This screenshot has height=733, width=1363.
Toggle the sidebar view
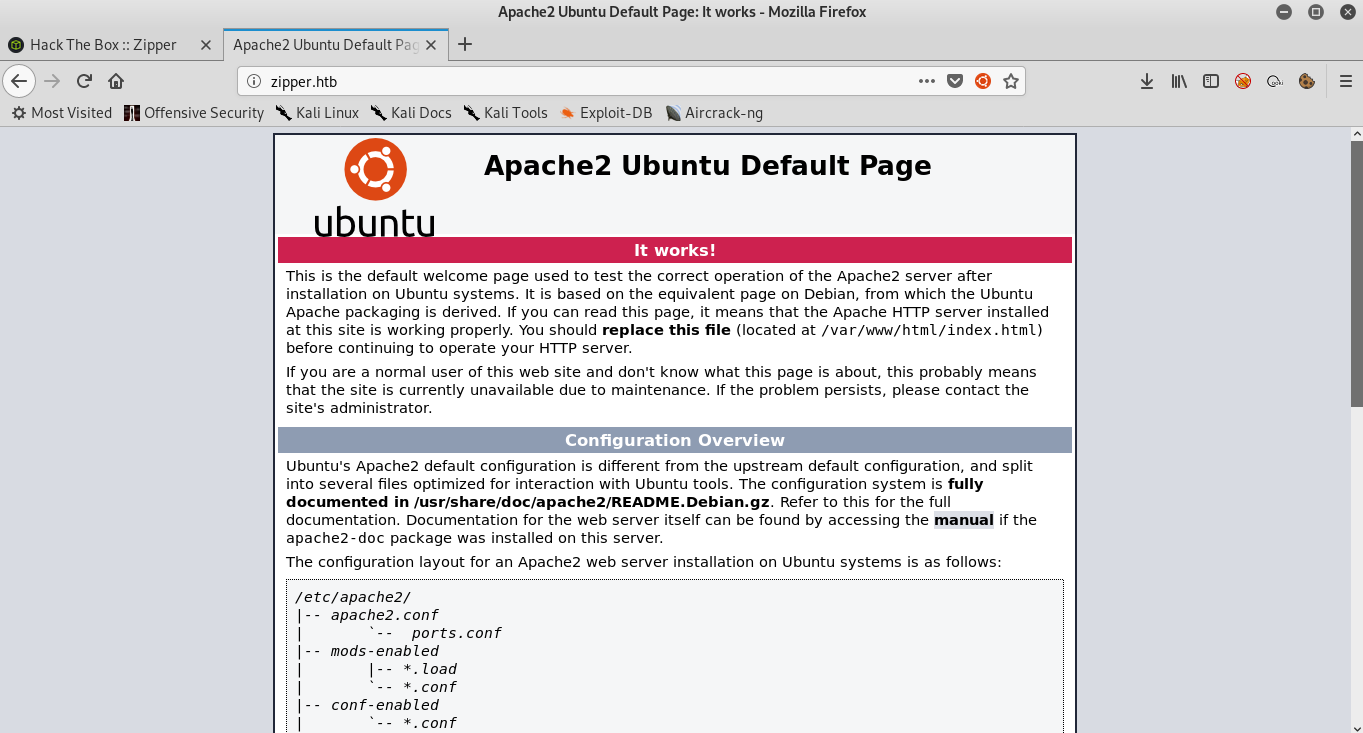point(1211,81)
